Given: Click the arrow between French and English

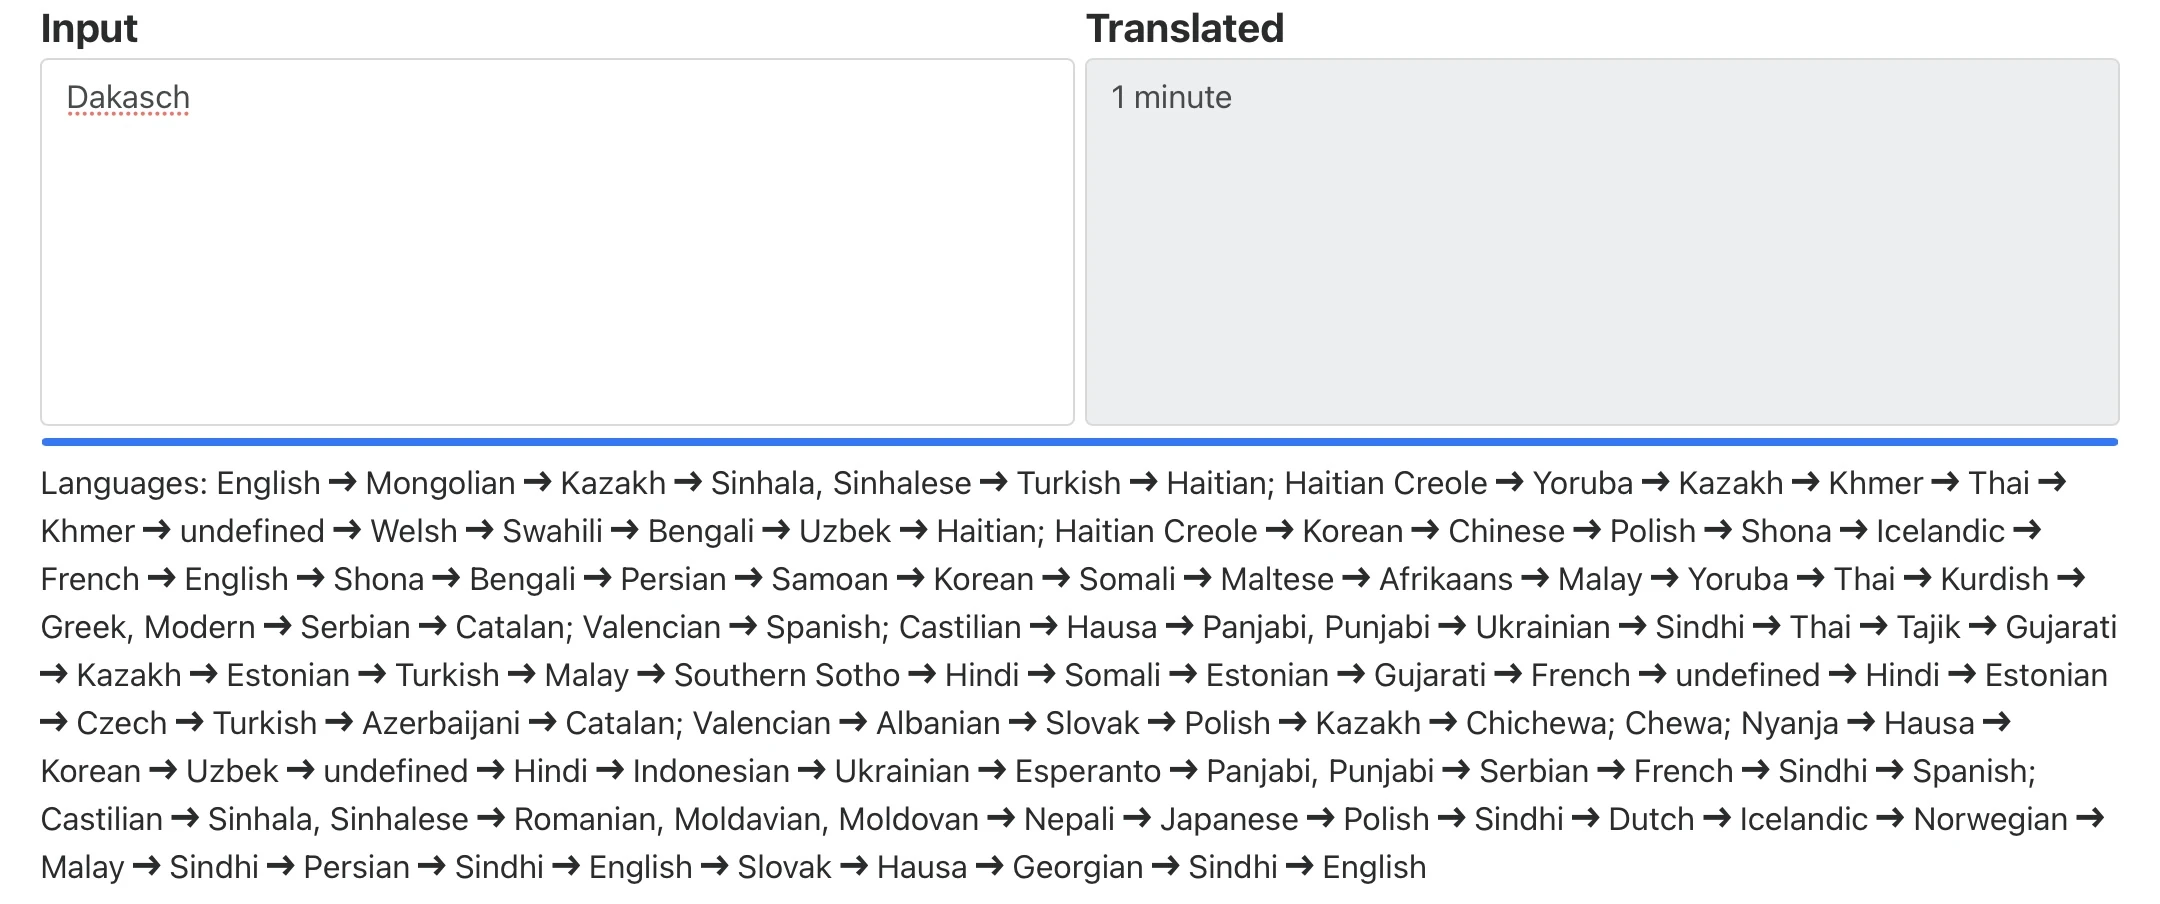Looking at the screenshot, I should click(x=160, y=579).
